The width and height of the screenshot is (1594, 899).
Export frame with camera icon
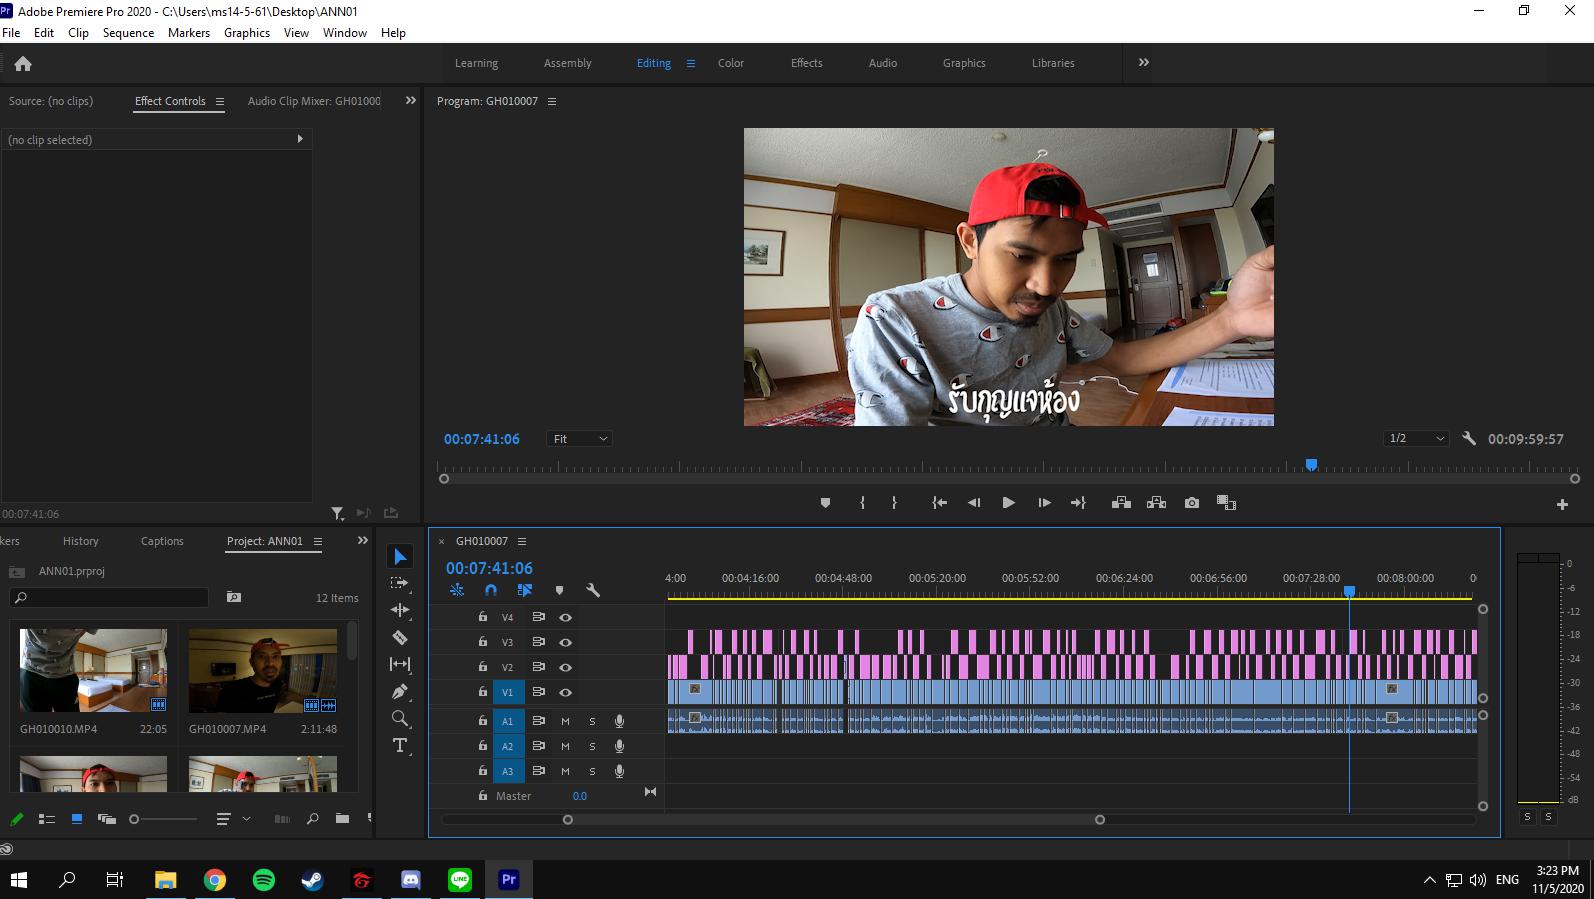coord(1192,503)
